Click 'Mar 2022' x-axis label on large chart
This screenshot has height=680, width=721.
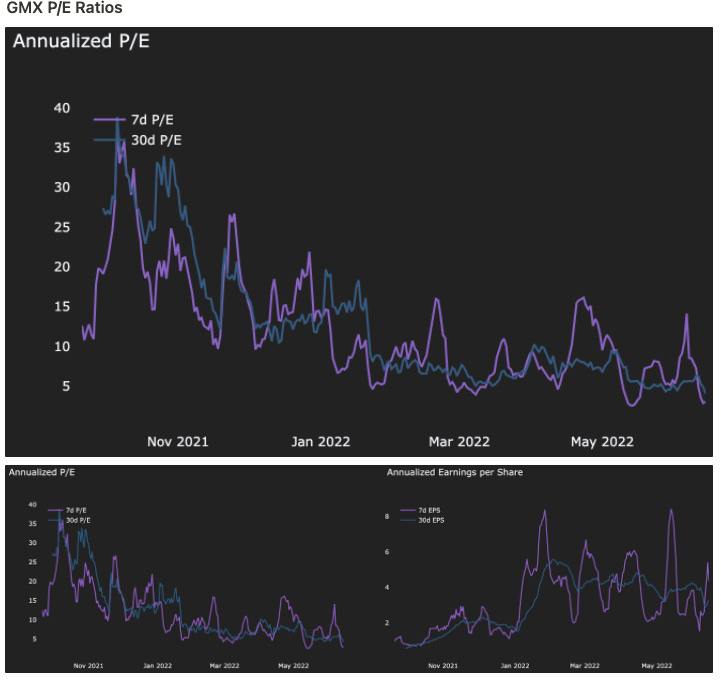(x=459, y=442)
